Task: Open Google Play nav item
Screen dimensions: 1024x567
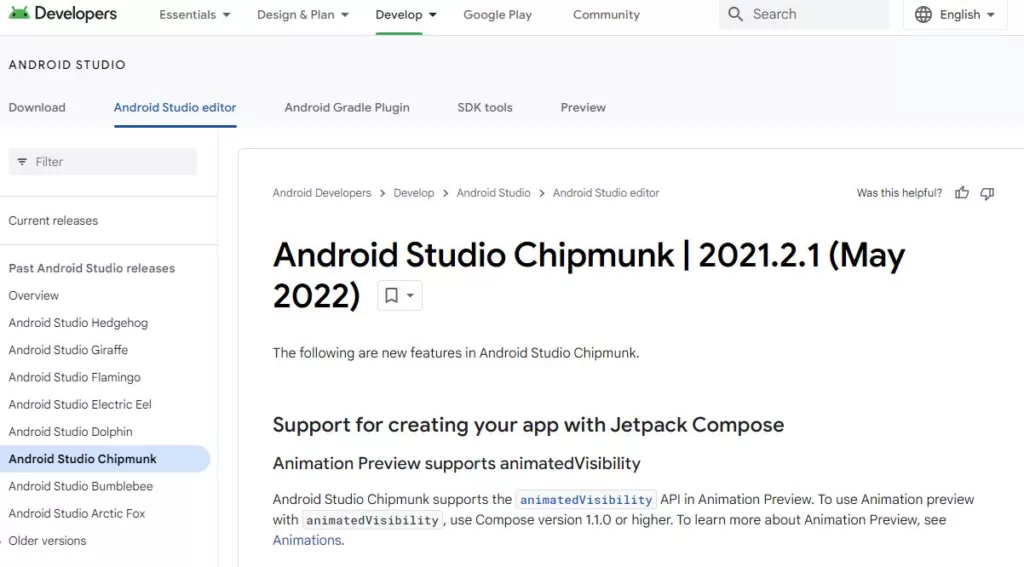Action: click(x=498, y=14)
